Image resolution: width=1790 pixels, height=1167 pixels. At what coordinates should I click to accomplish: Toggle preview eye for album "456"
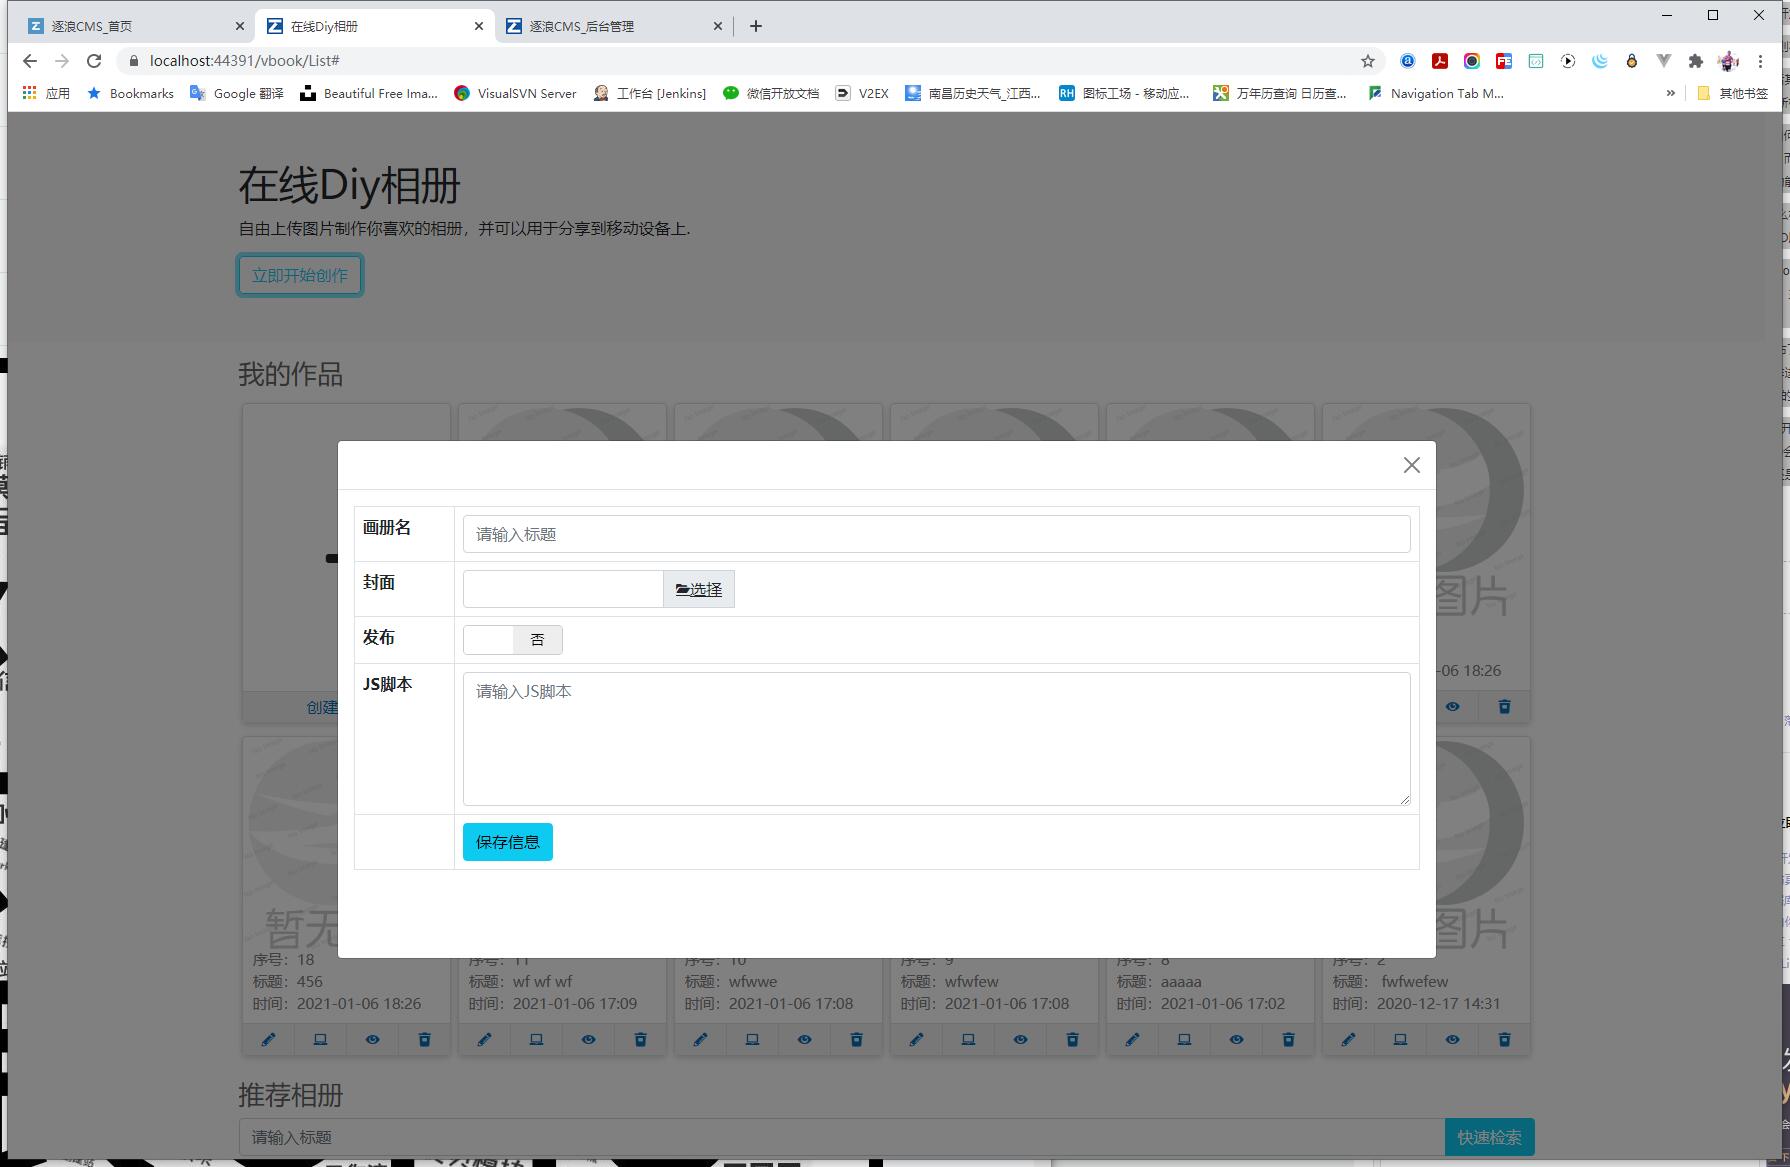tap(372, 1039)
